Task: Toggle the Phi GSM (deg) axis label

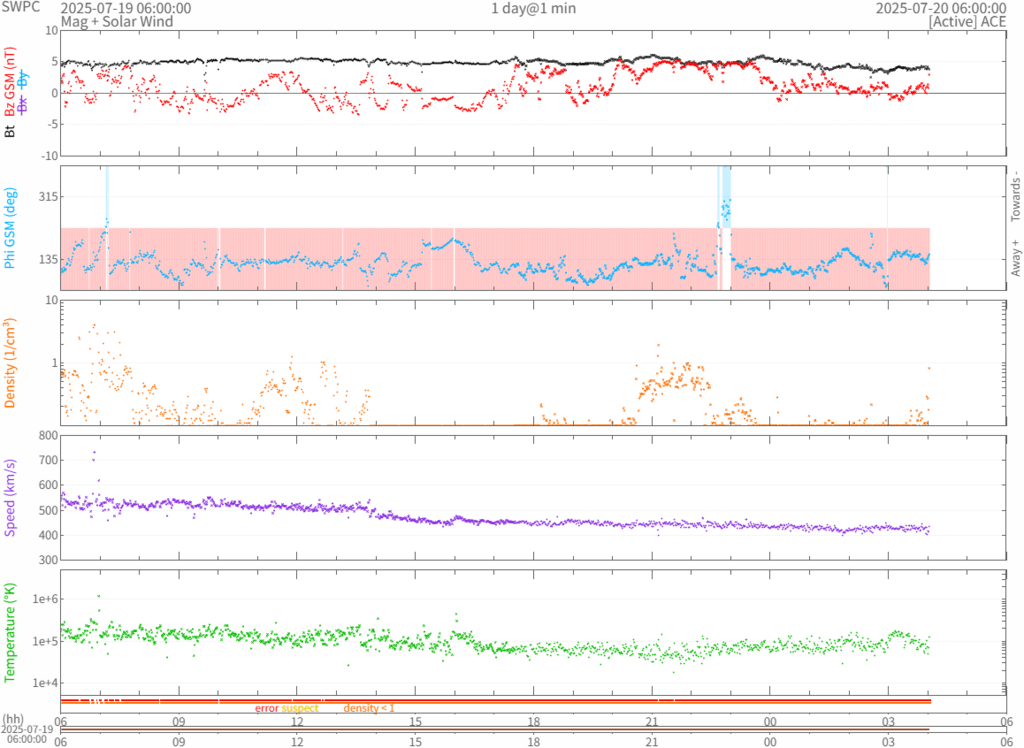Action: coord(10,228)
